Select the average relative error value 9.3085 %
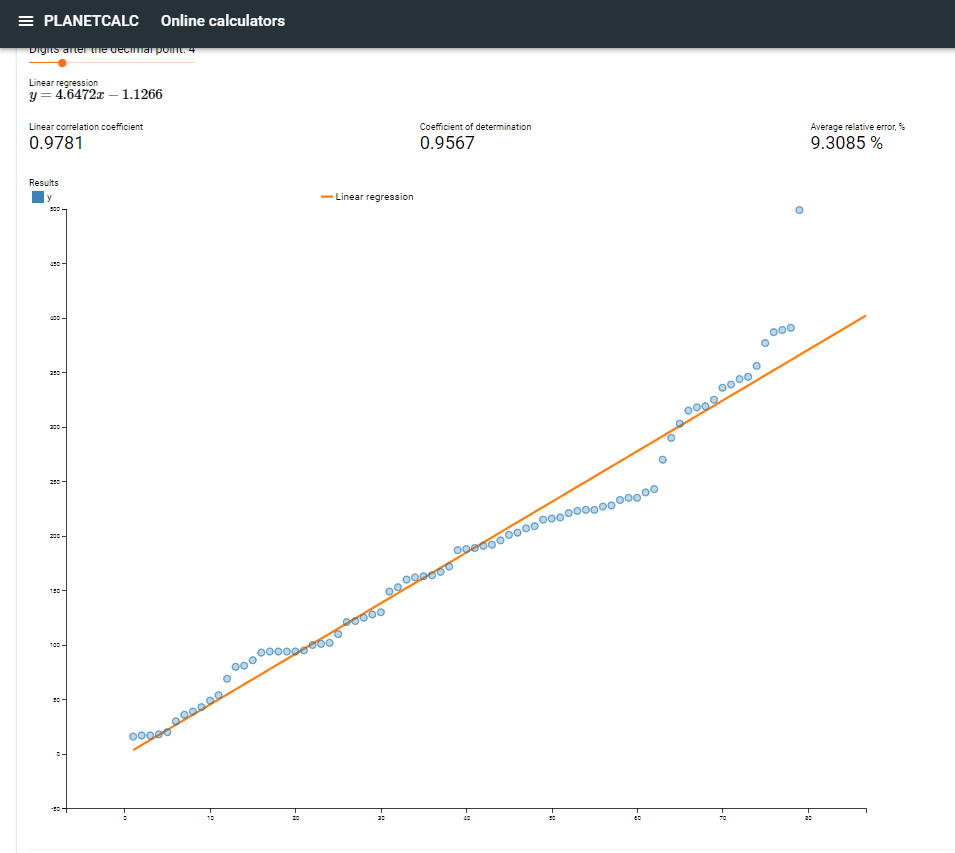 coord(846,143)
